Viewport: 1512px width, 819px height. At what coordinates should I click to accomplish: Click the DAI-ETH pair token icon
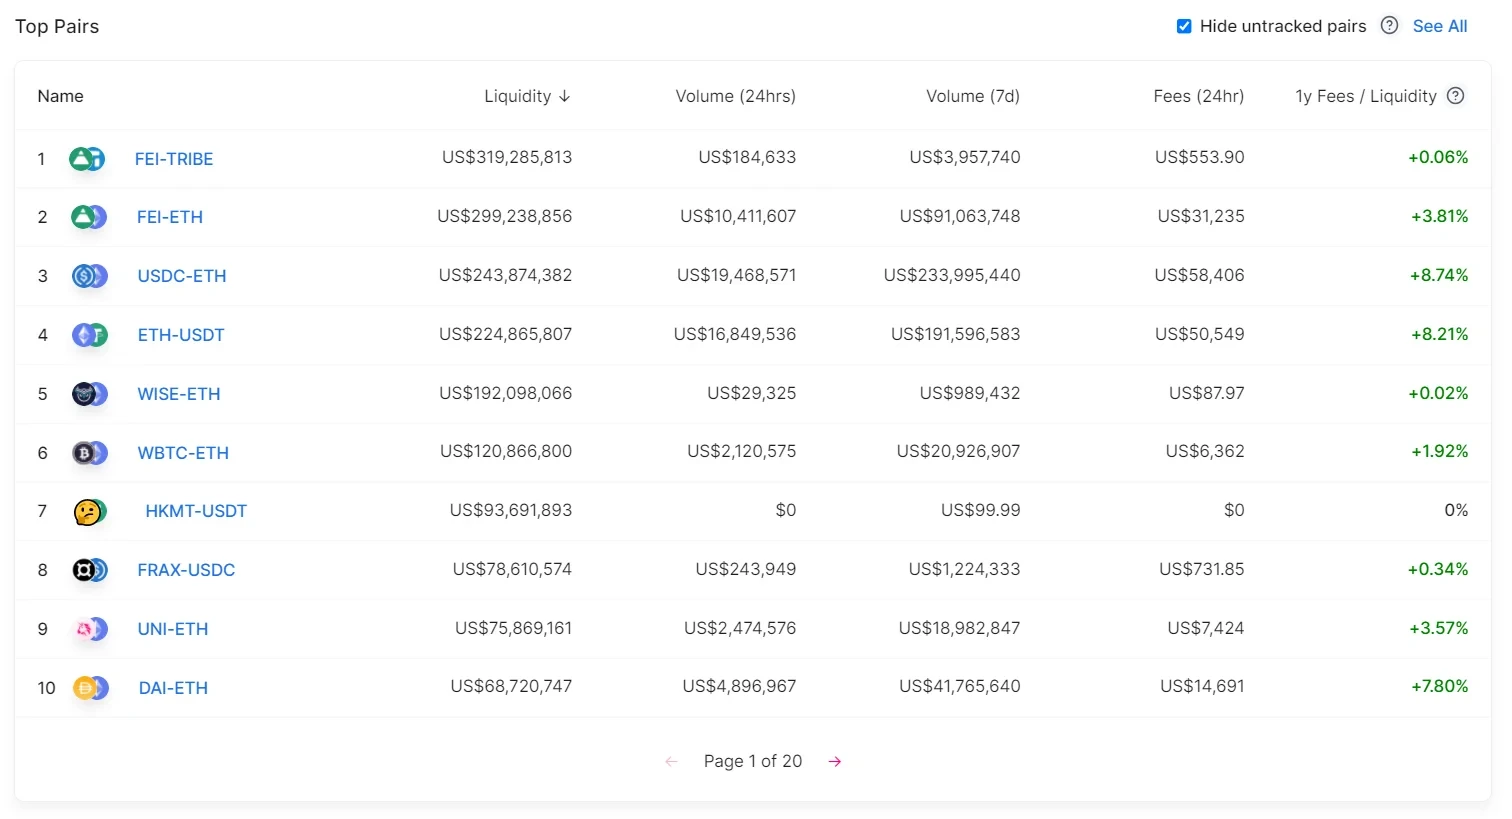(x=90, y=688)
